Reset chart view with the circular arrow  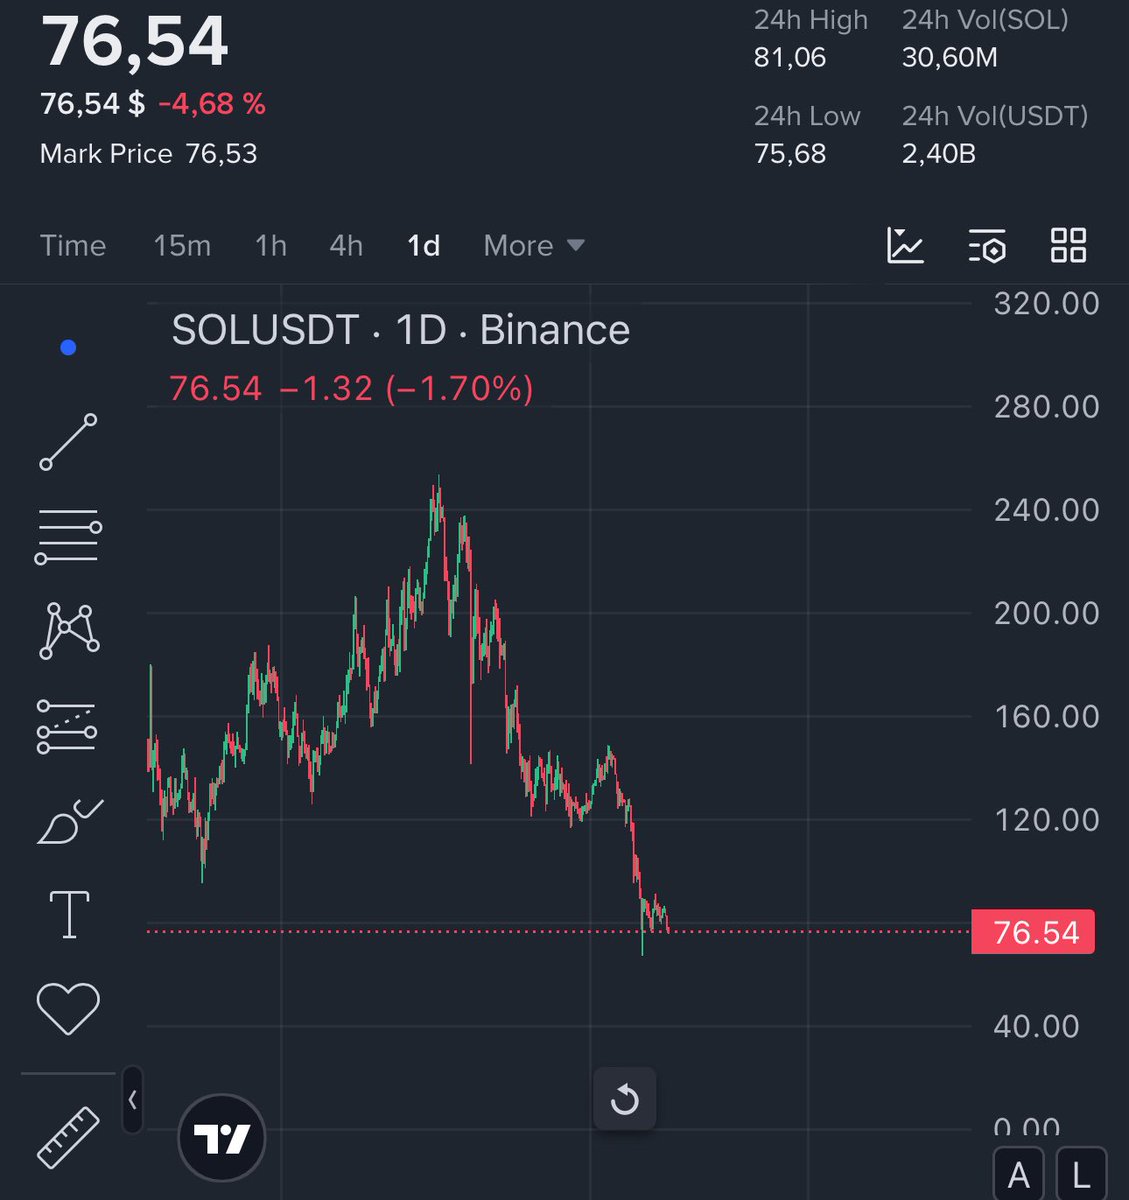pos(624,1100)
